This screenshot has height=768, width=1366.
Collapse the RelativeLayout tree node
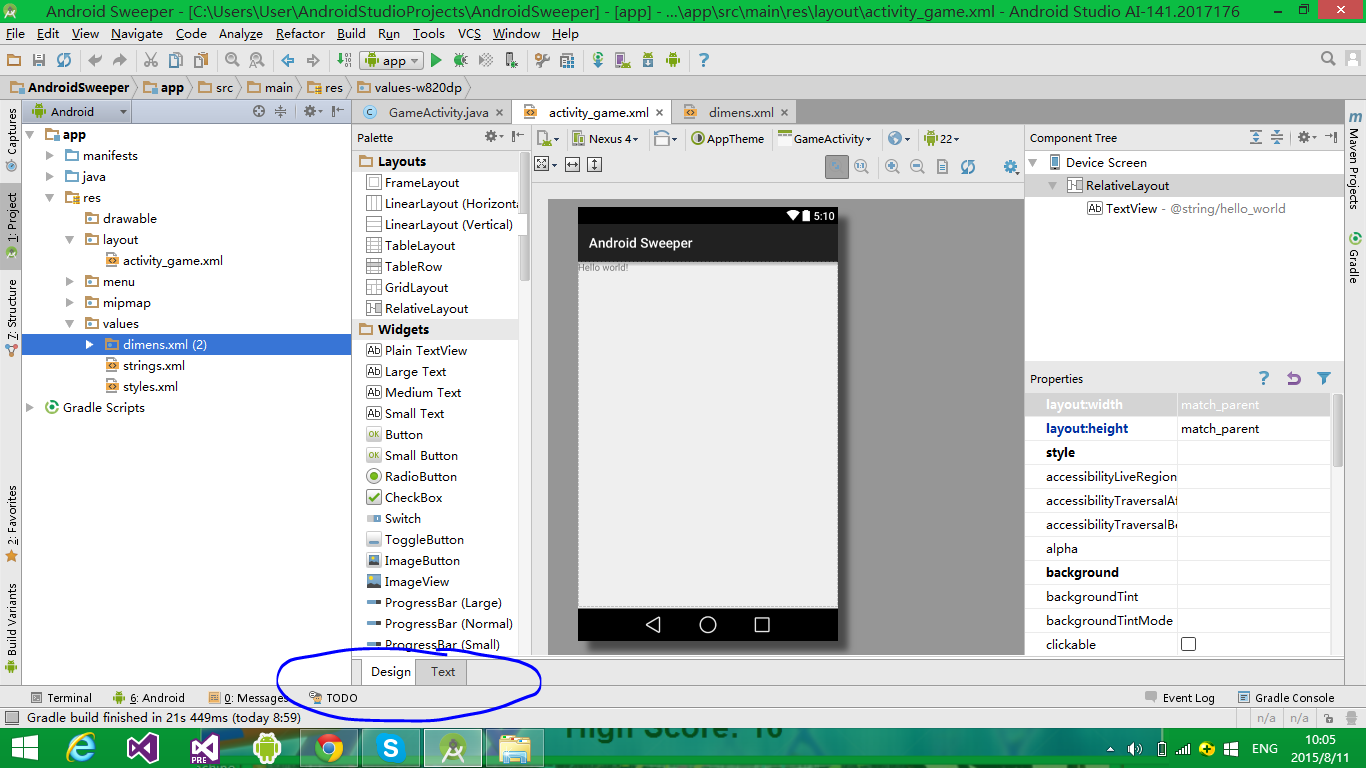click(1053, 186)
